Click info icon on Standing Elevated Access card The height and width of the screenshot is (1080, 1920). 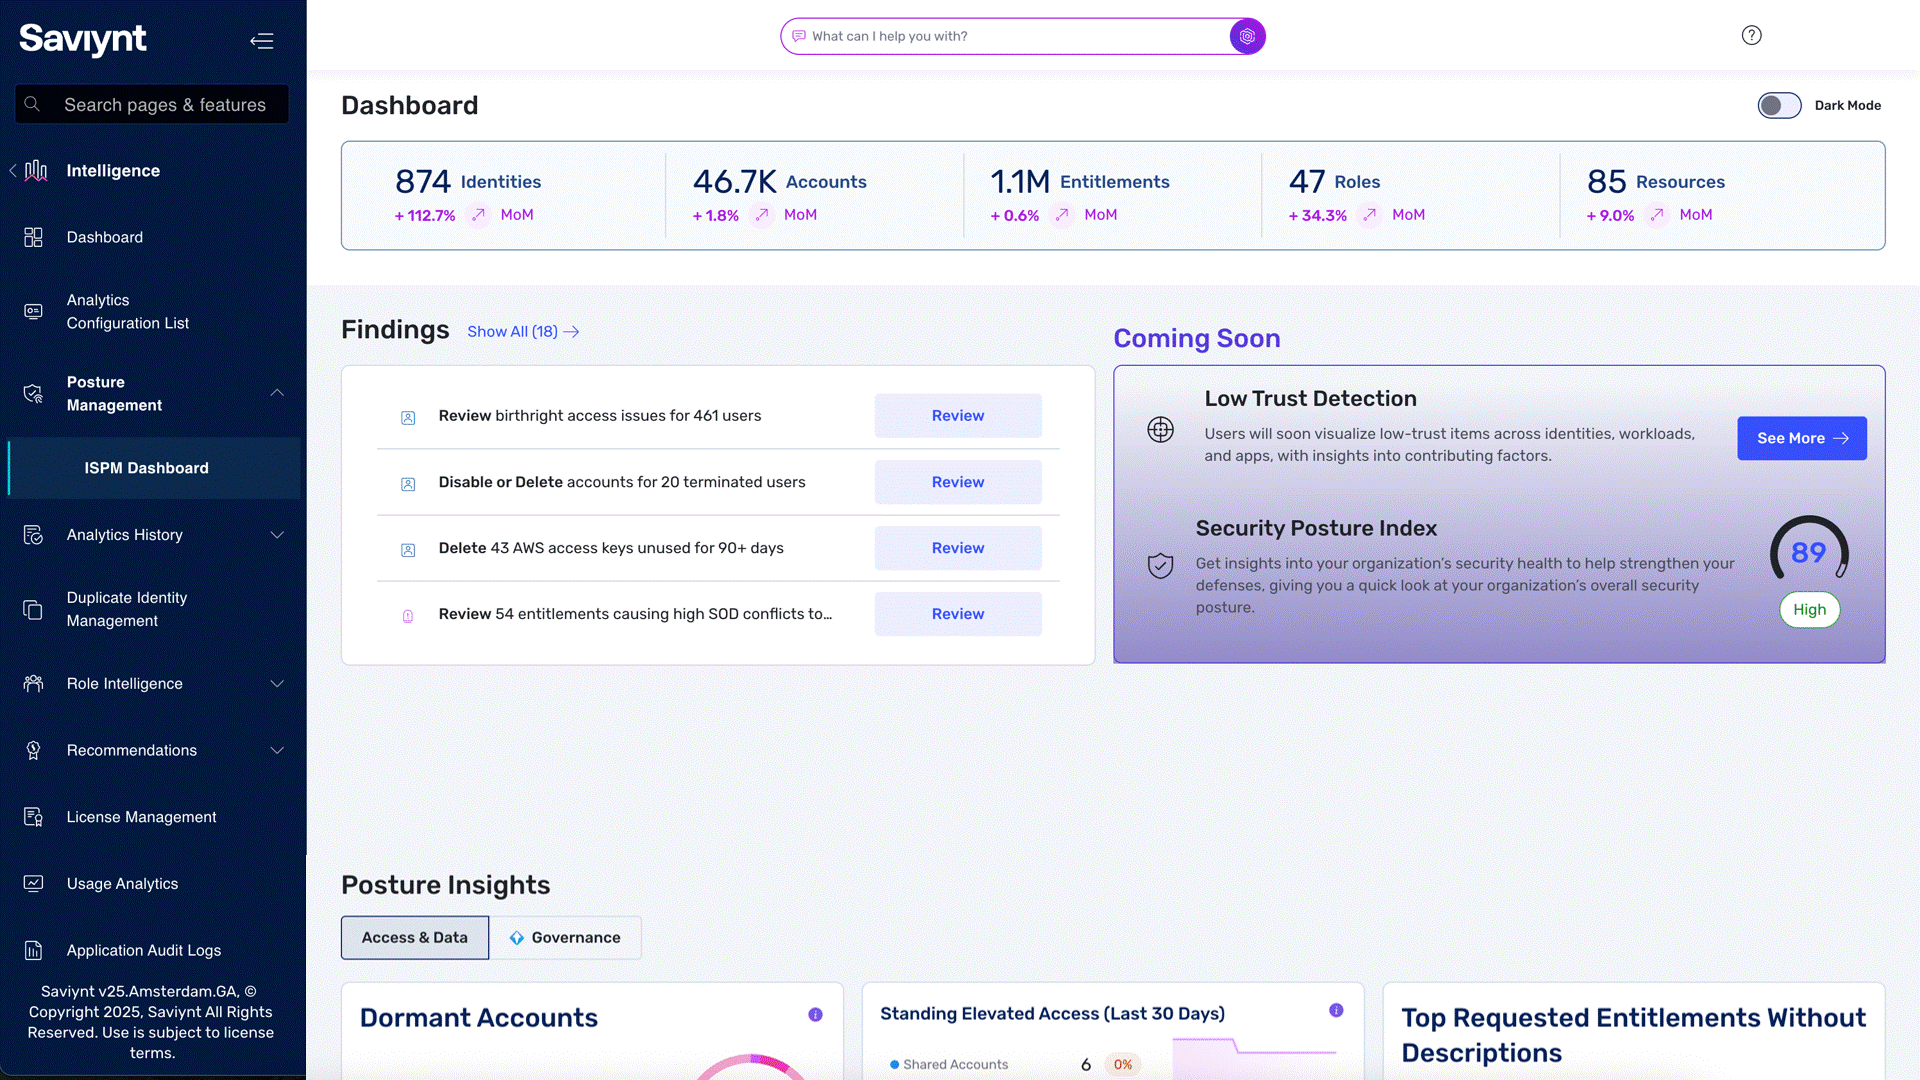[1336, 1011]
